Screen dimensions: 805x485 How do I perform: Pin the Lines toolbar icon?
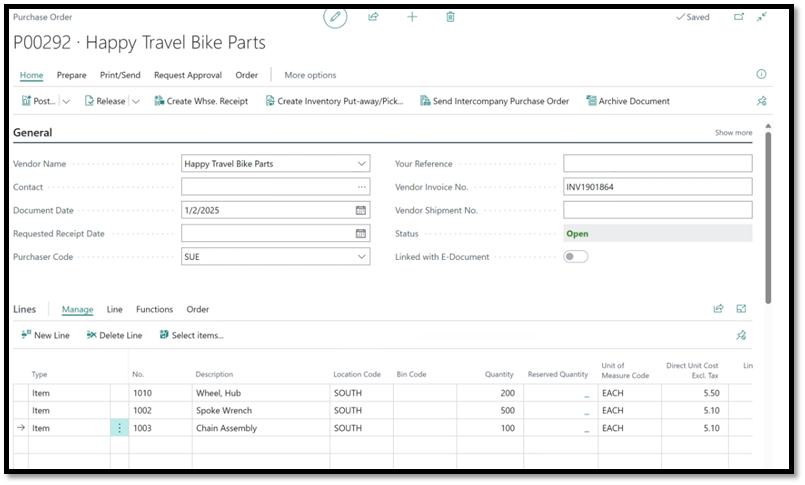(741, 335)
